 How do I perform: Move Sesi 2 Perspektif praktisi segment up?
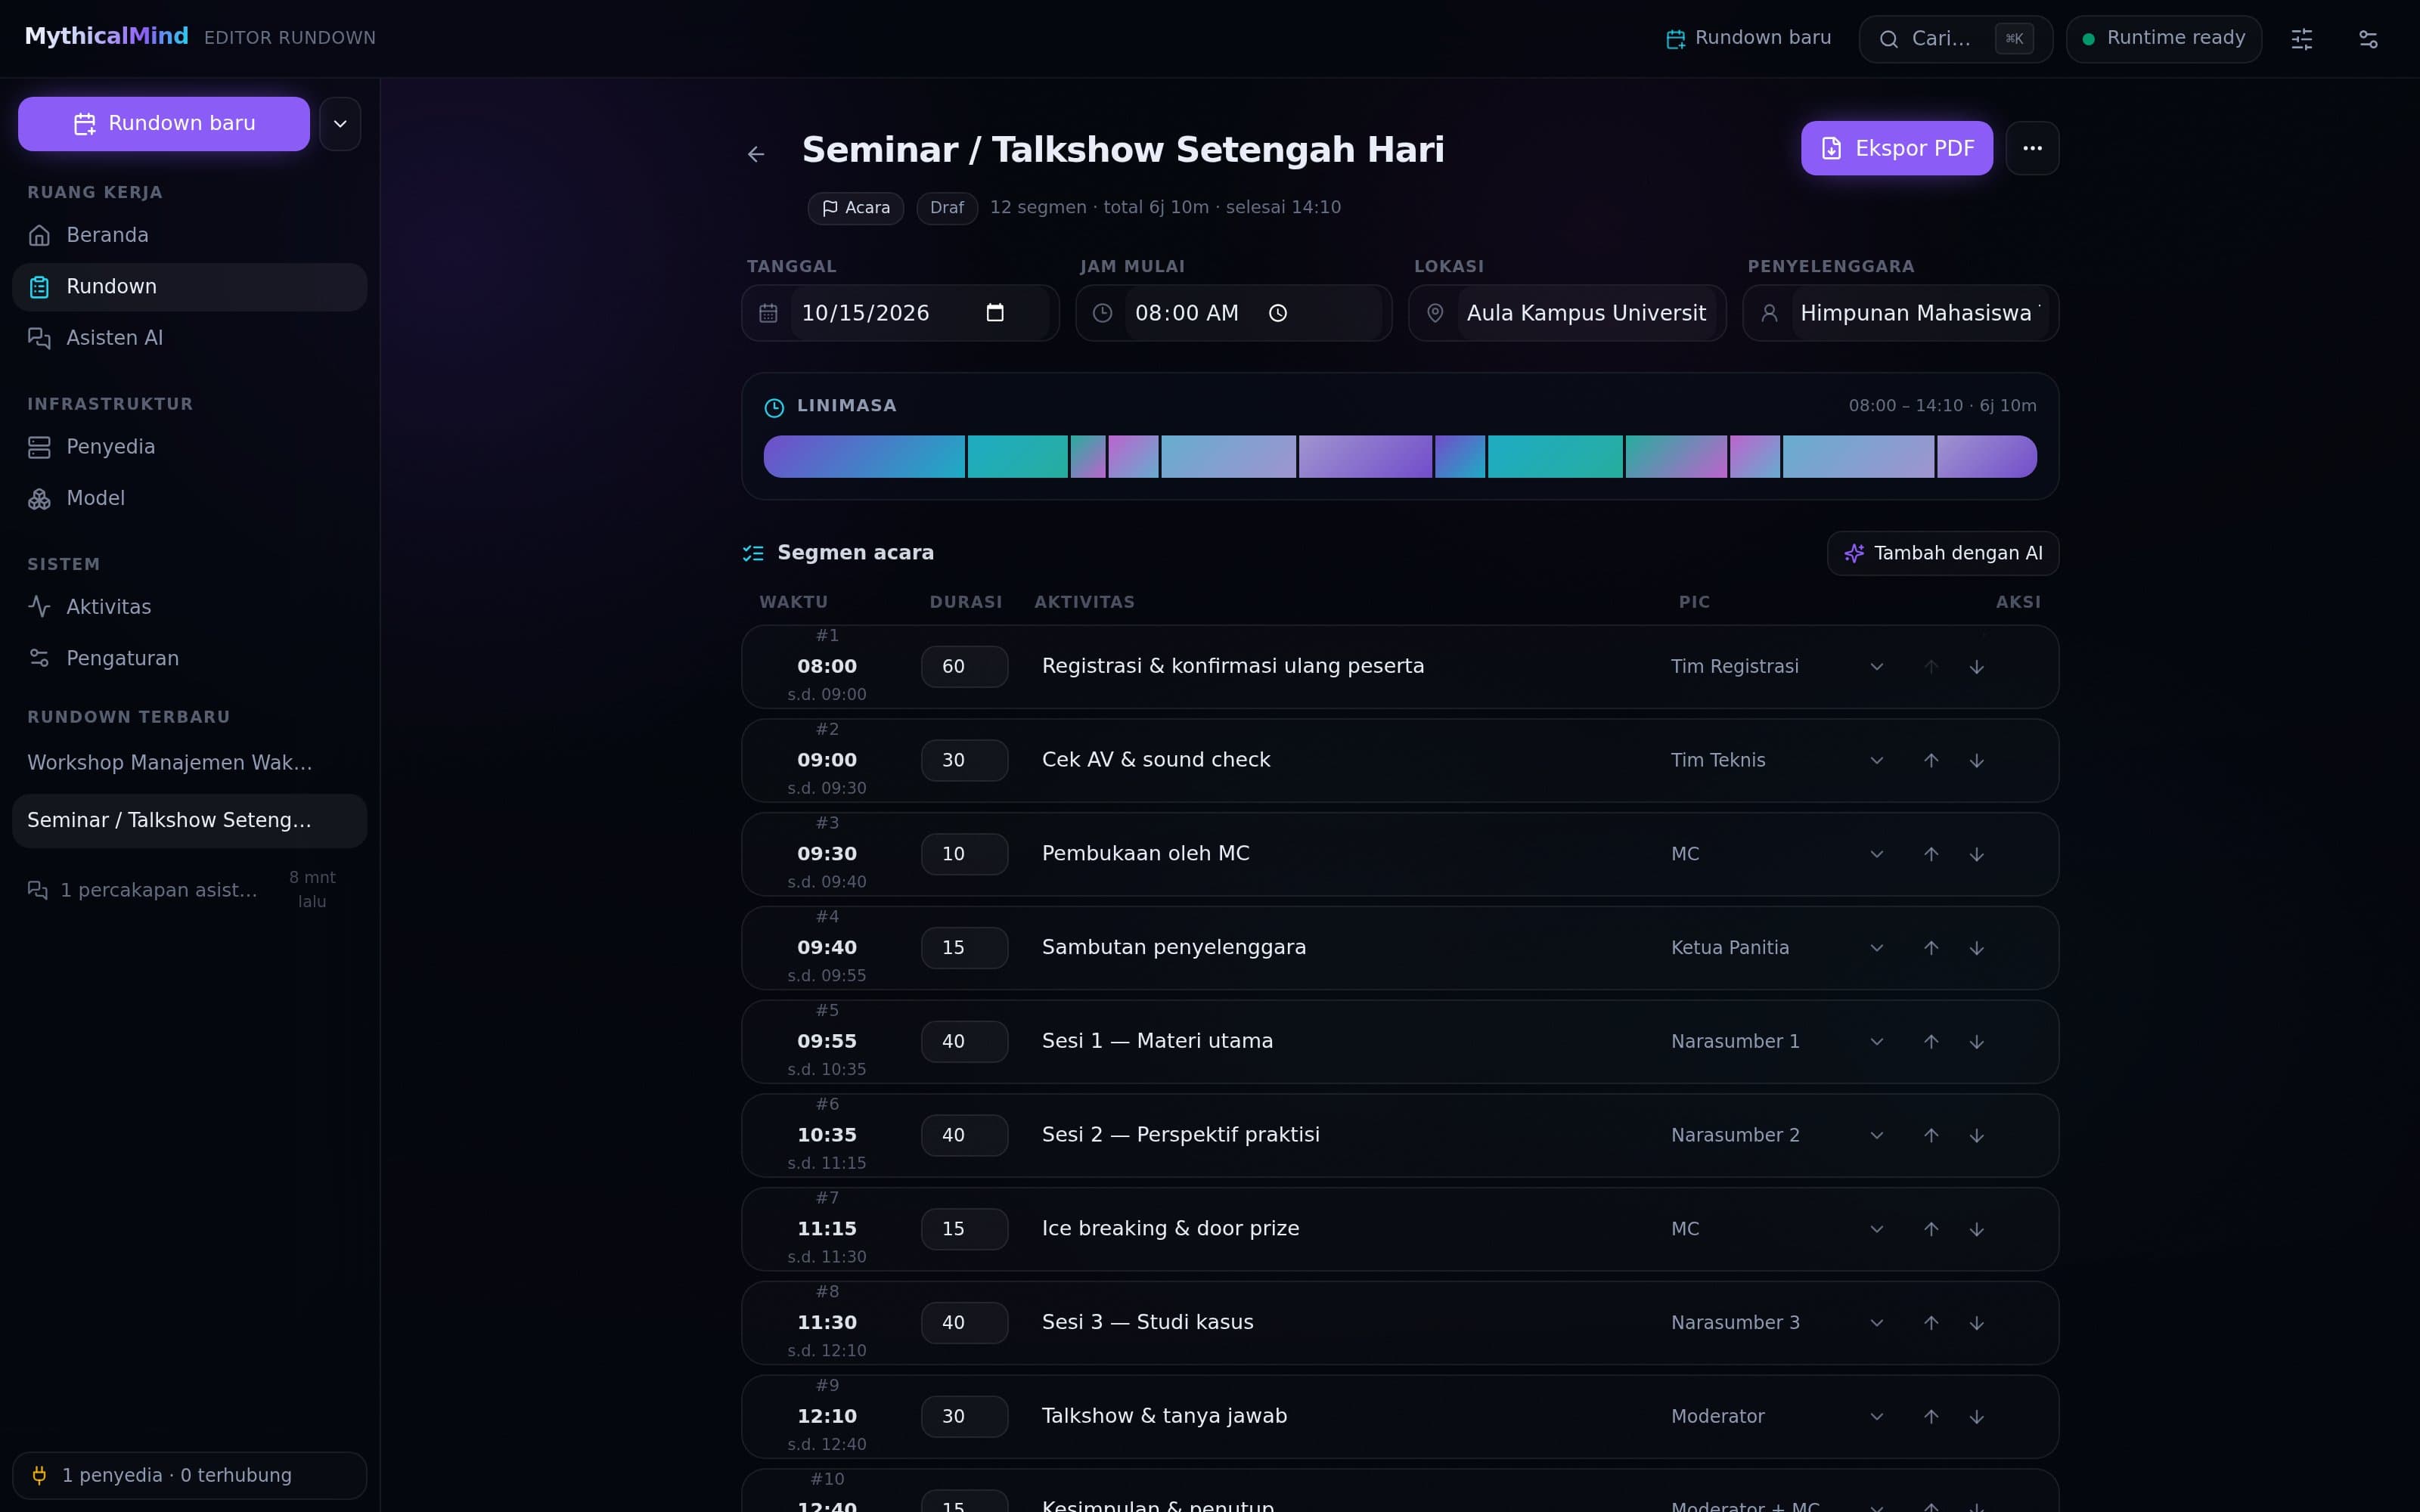pos(1931,1135)
